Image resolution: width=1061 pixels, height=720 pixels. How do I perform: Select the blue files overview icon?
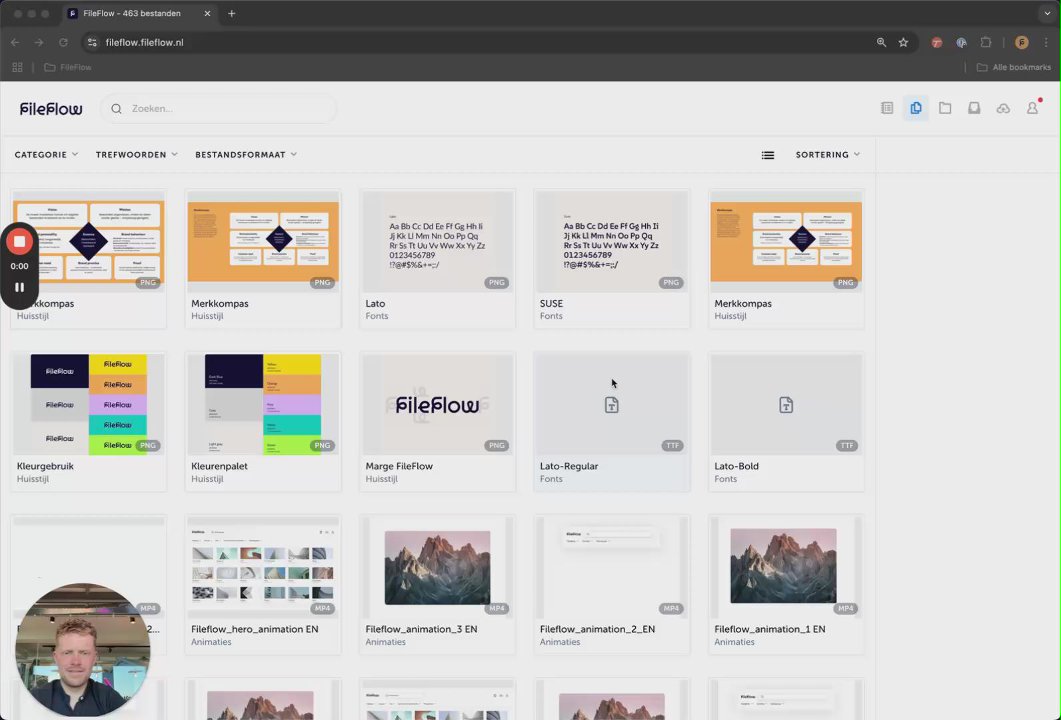click(916, 108)
